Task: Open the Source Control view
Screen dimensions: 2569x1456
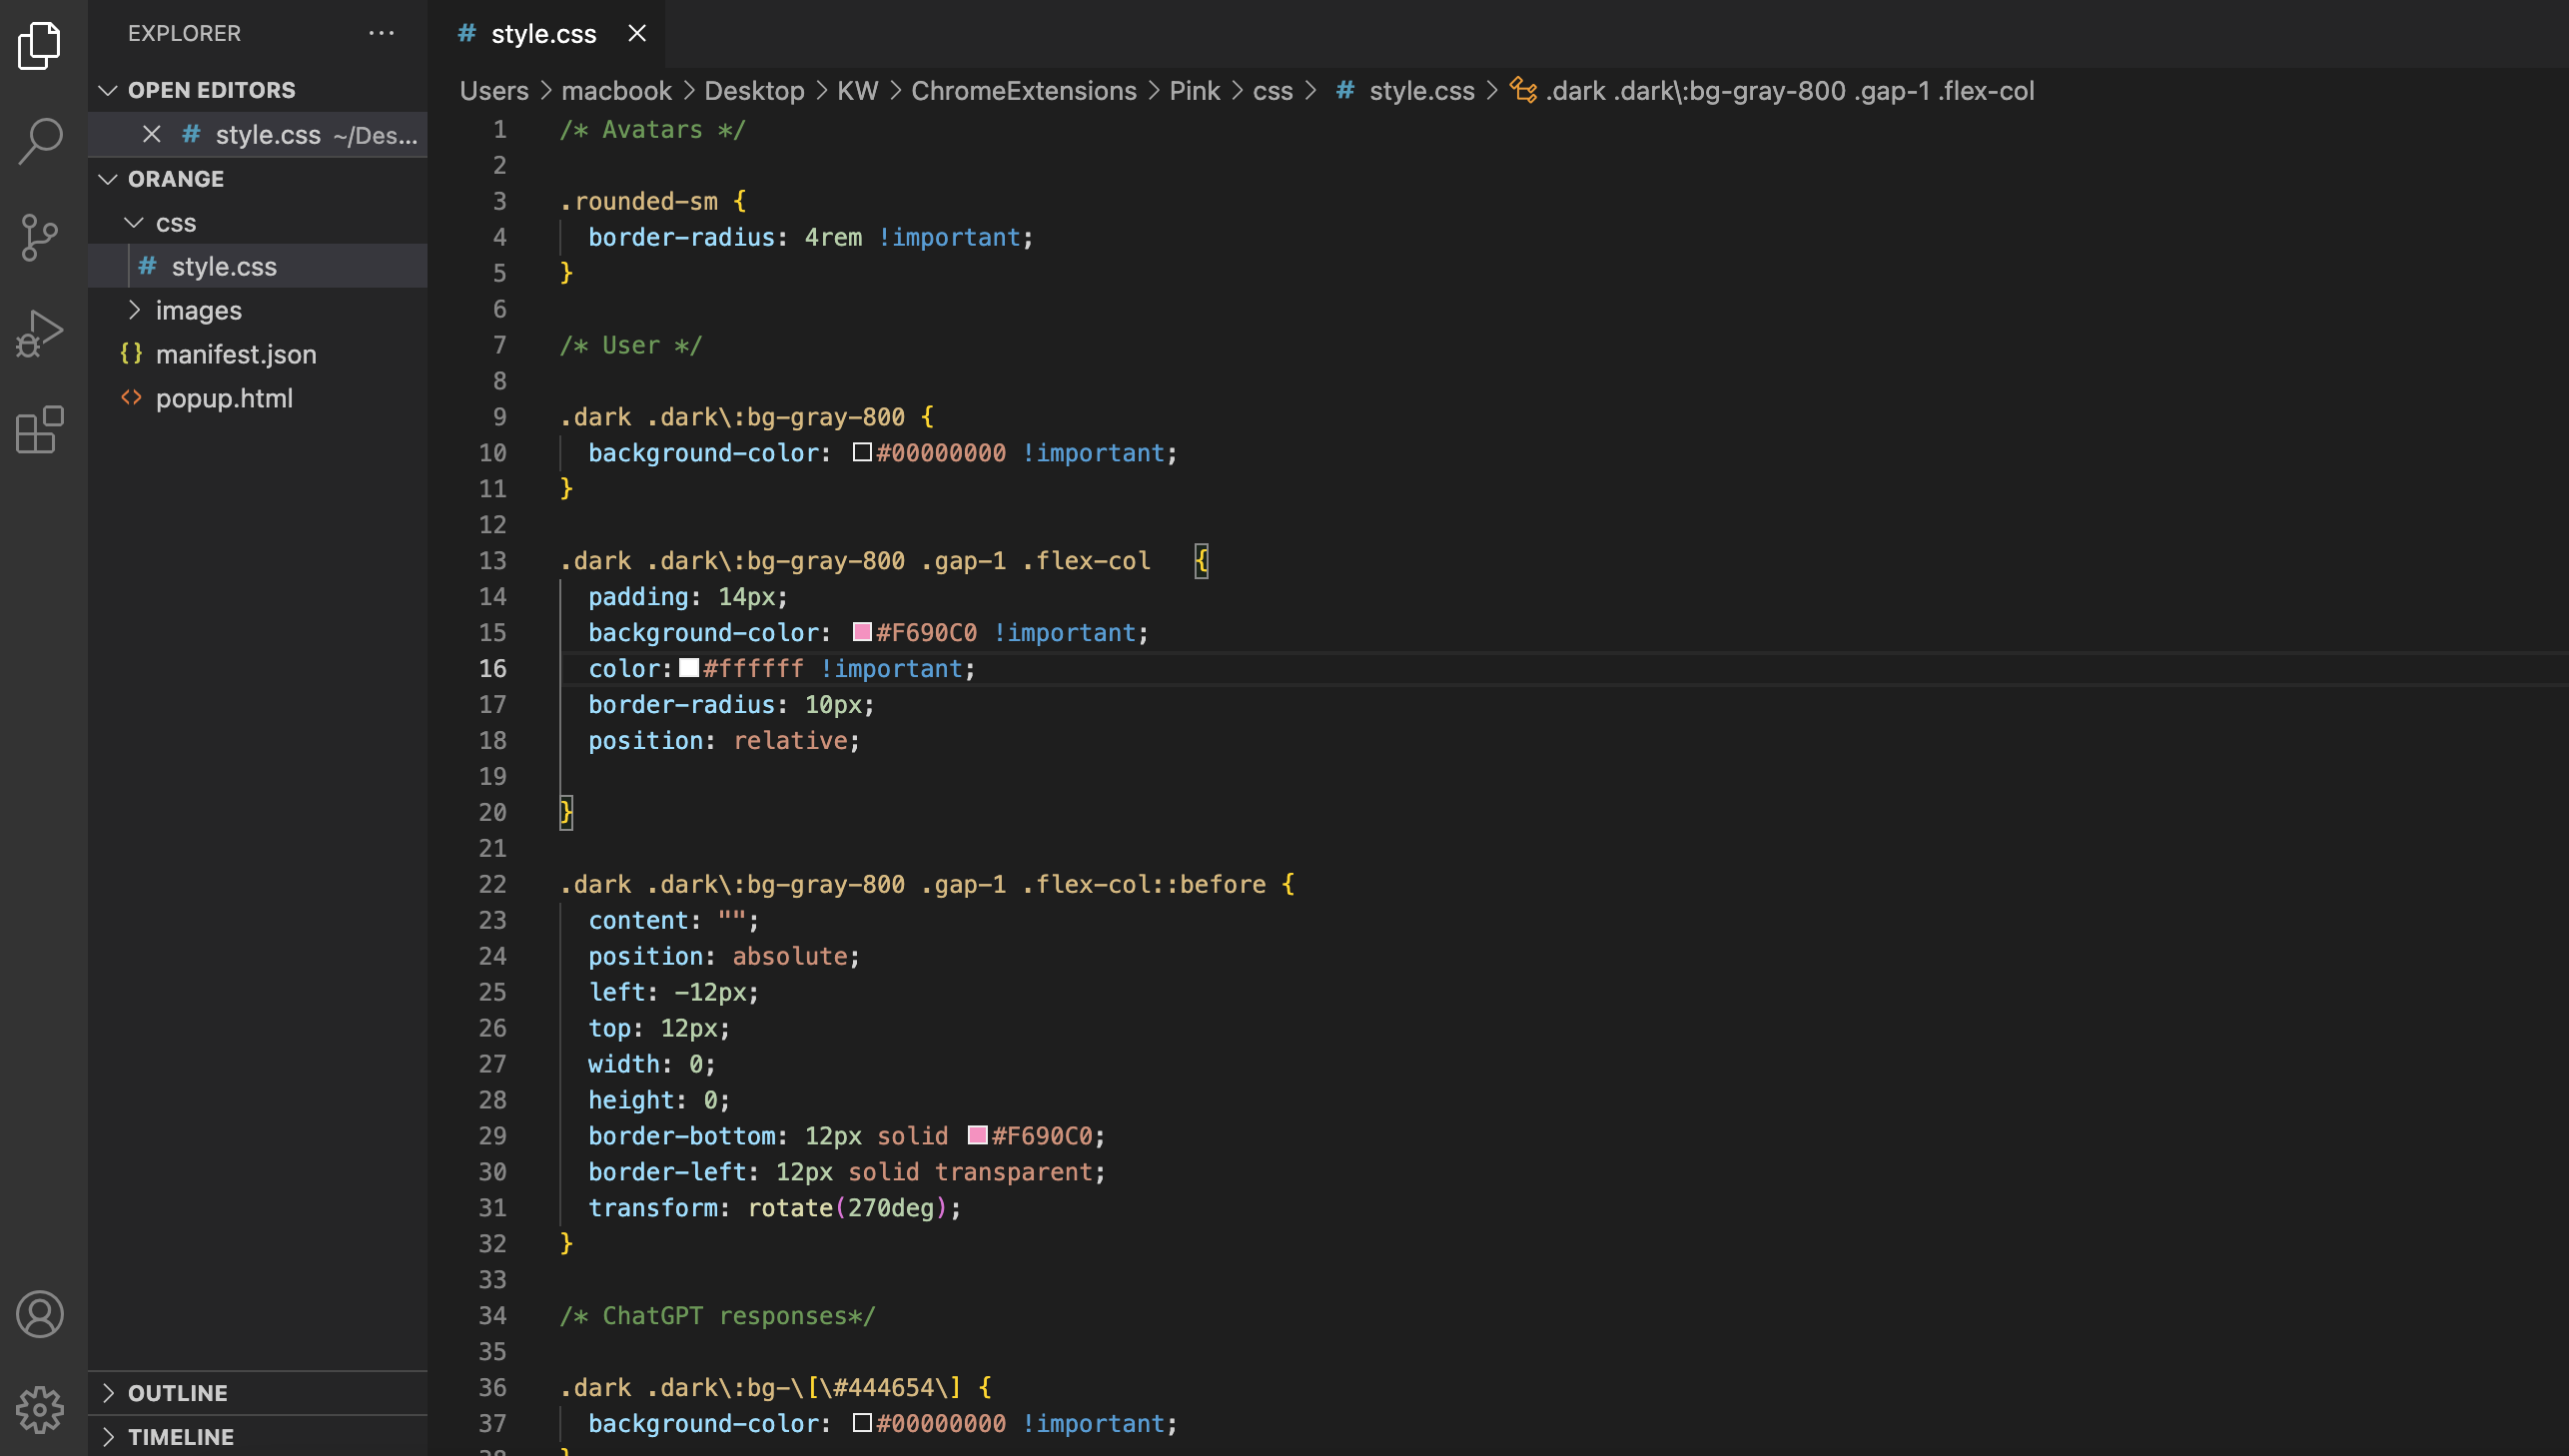Action: 40,237
